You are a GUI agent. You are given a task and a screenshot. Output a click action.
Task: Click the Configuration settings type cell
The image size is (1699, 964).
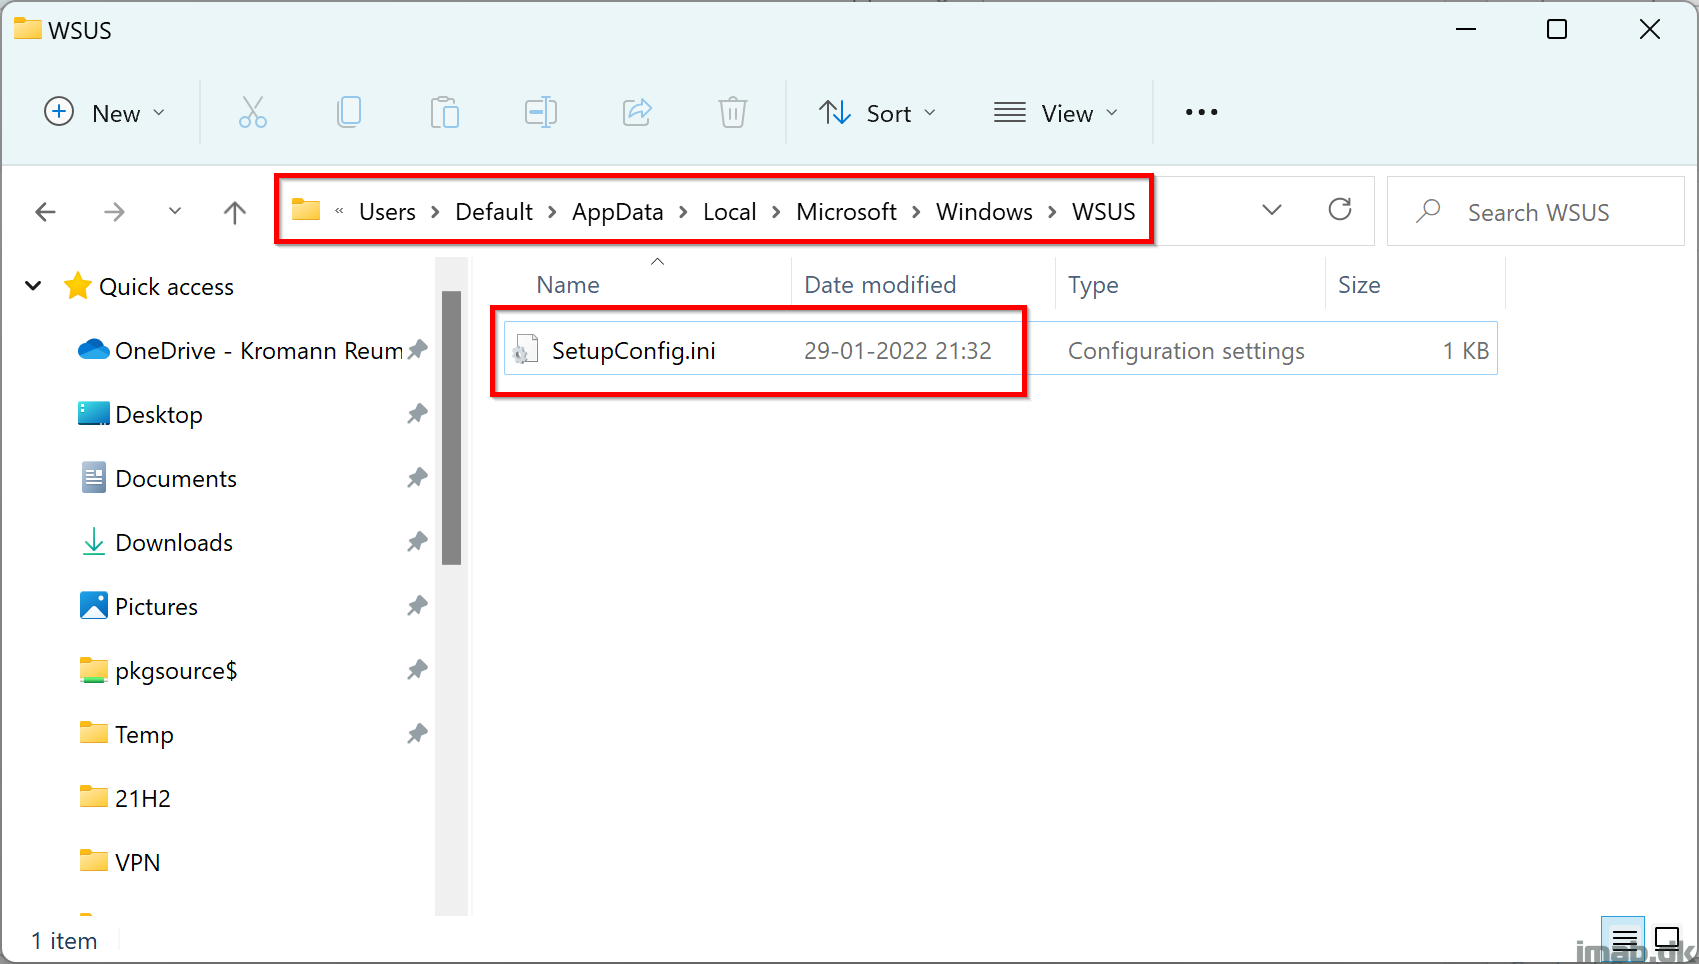coord(1186,351)
